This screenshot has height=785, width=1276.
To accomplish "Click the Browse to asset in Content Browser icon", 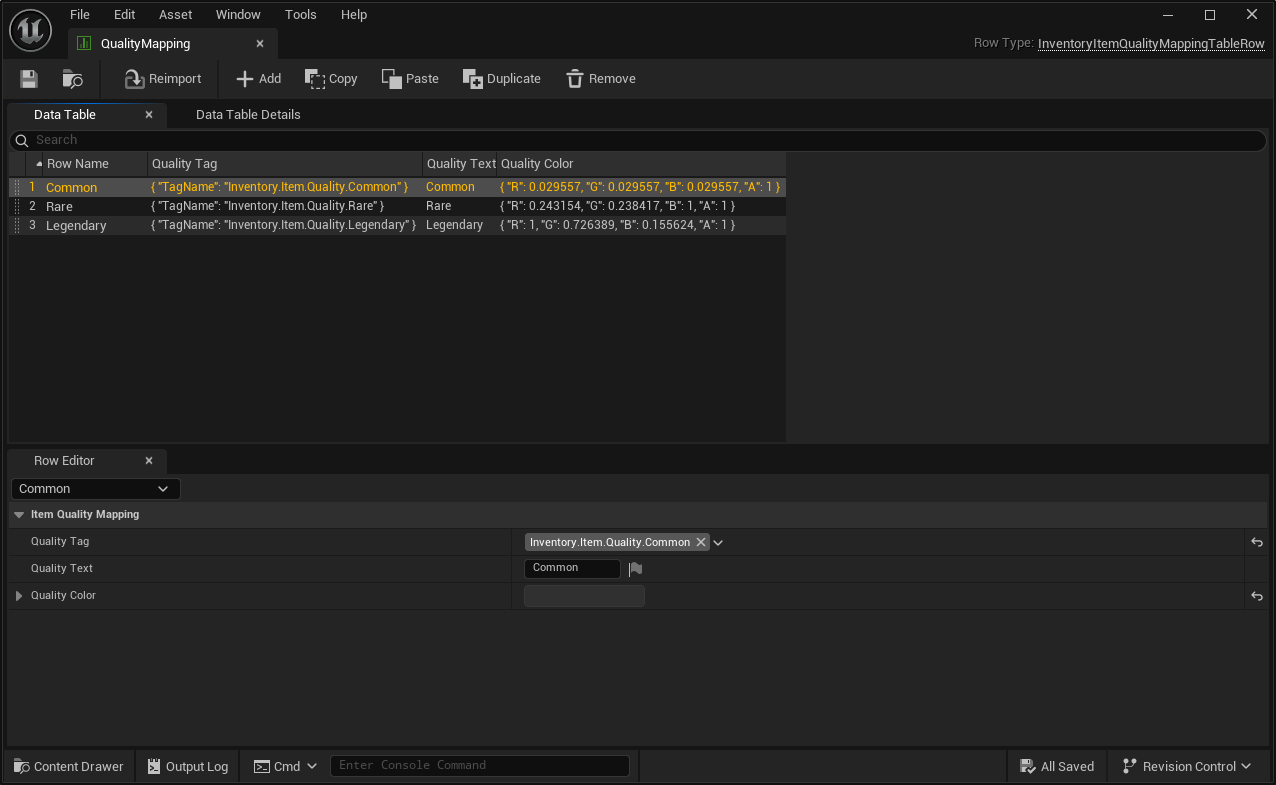I will tap(73, 79).
